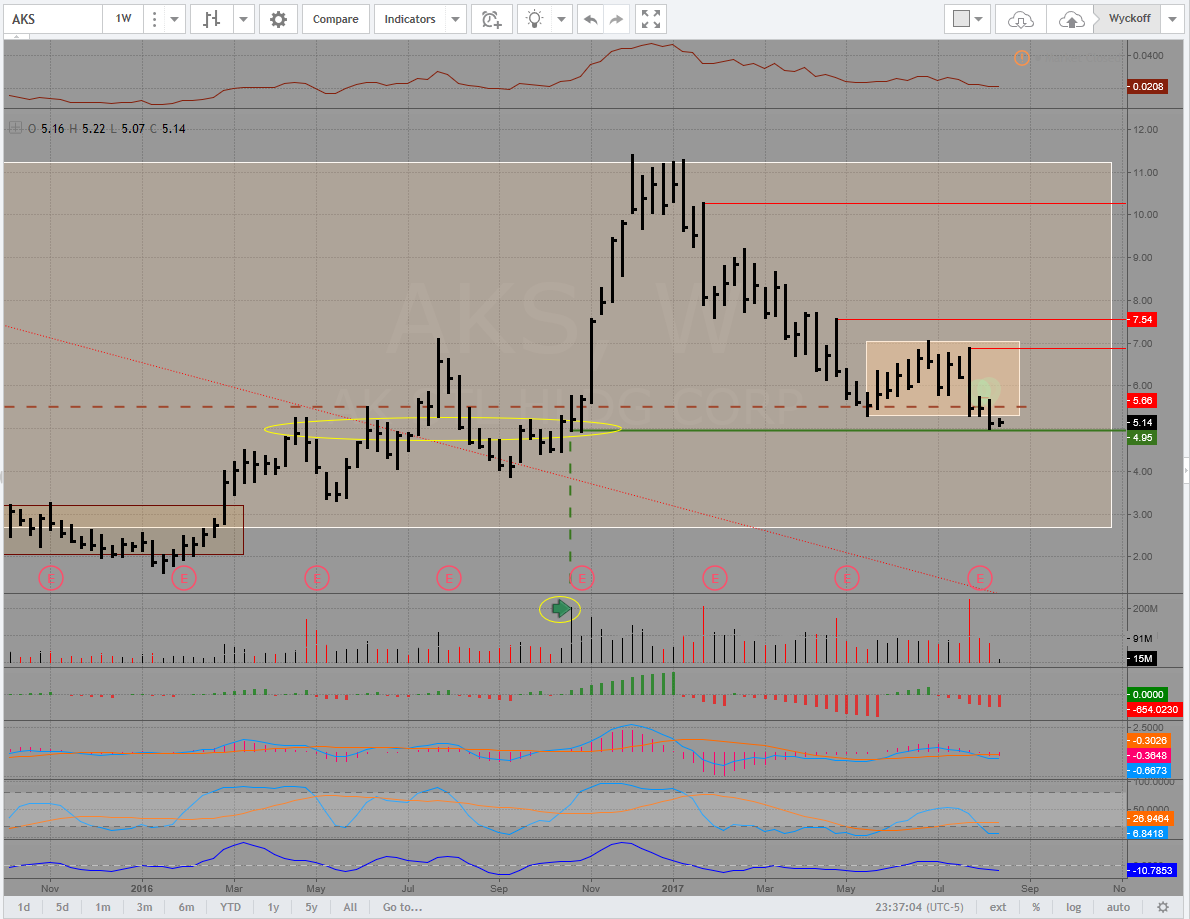This screenshot has width=1190, height=919.
Task: Click the Go to... button
Action: [x=402, y=907]
